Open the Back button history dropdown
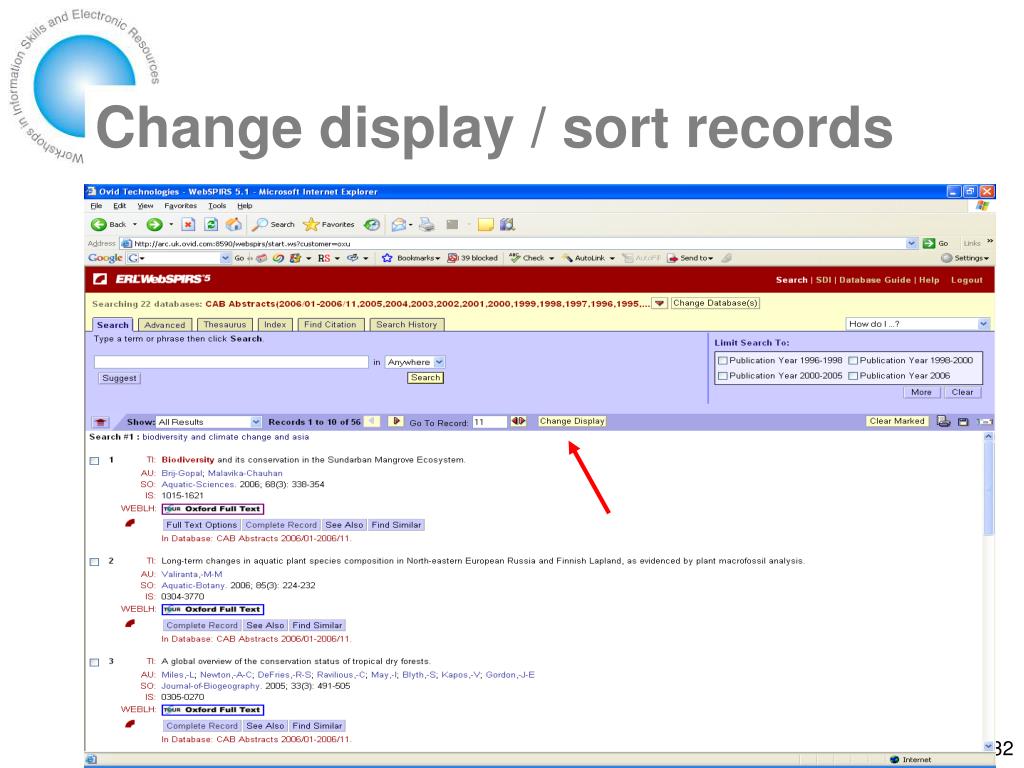Screen dimensions: 1024x768 pos(135,224)
